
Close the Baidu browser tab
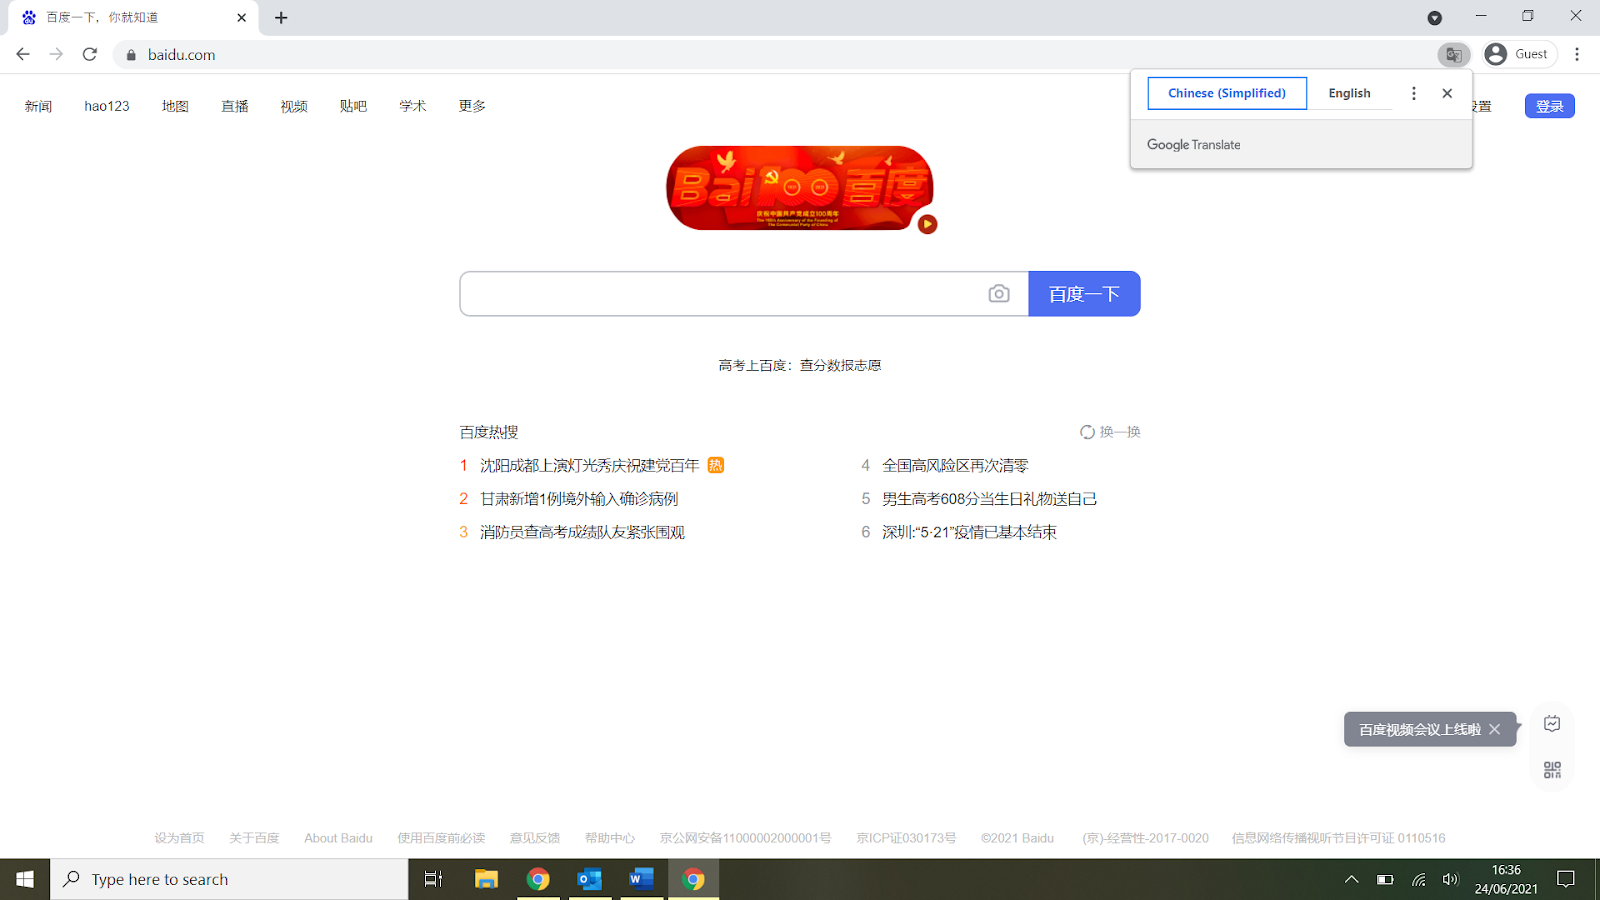click(241, 18)
